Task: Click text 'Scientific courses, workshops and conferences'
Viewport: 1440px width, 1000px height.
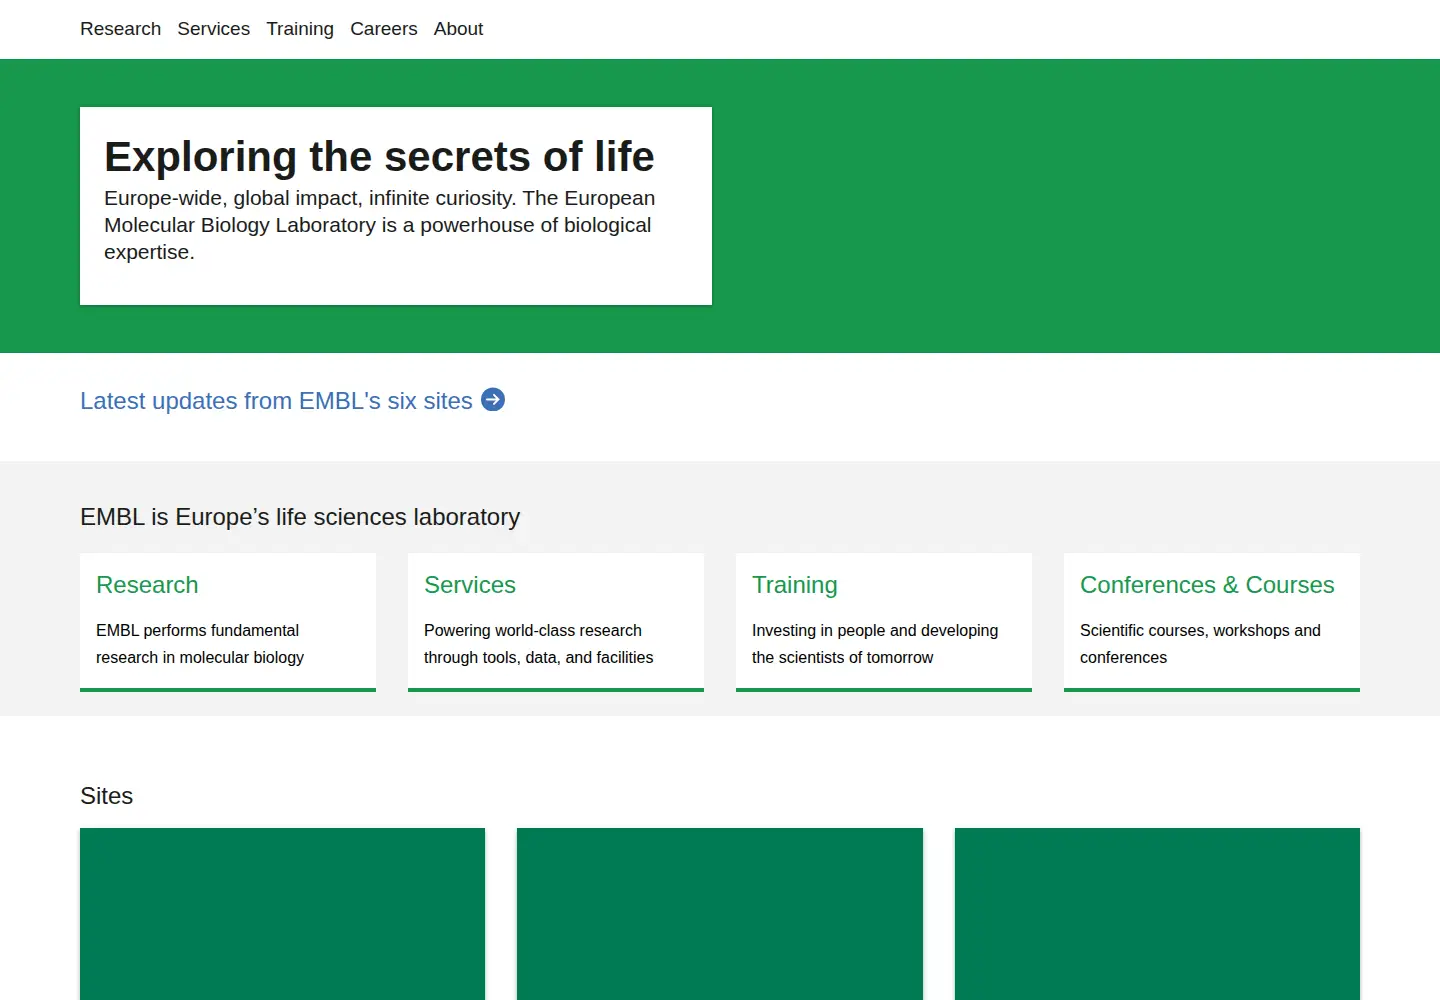Action: [1200, 644]
